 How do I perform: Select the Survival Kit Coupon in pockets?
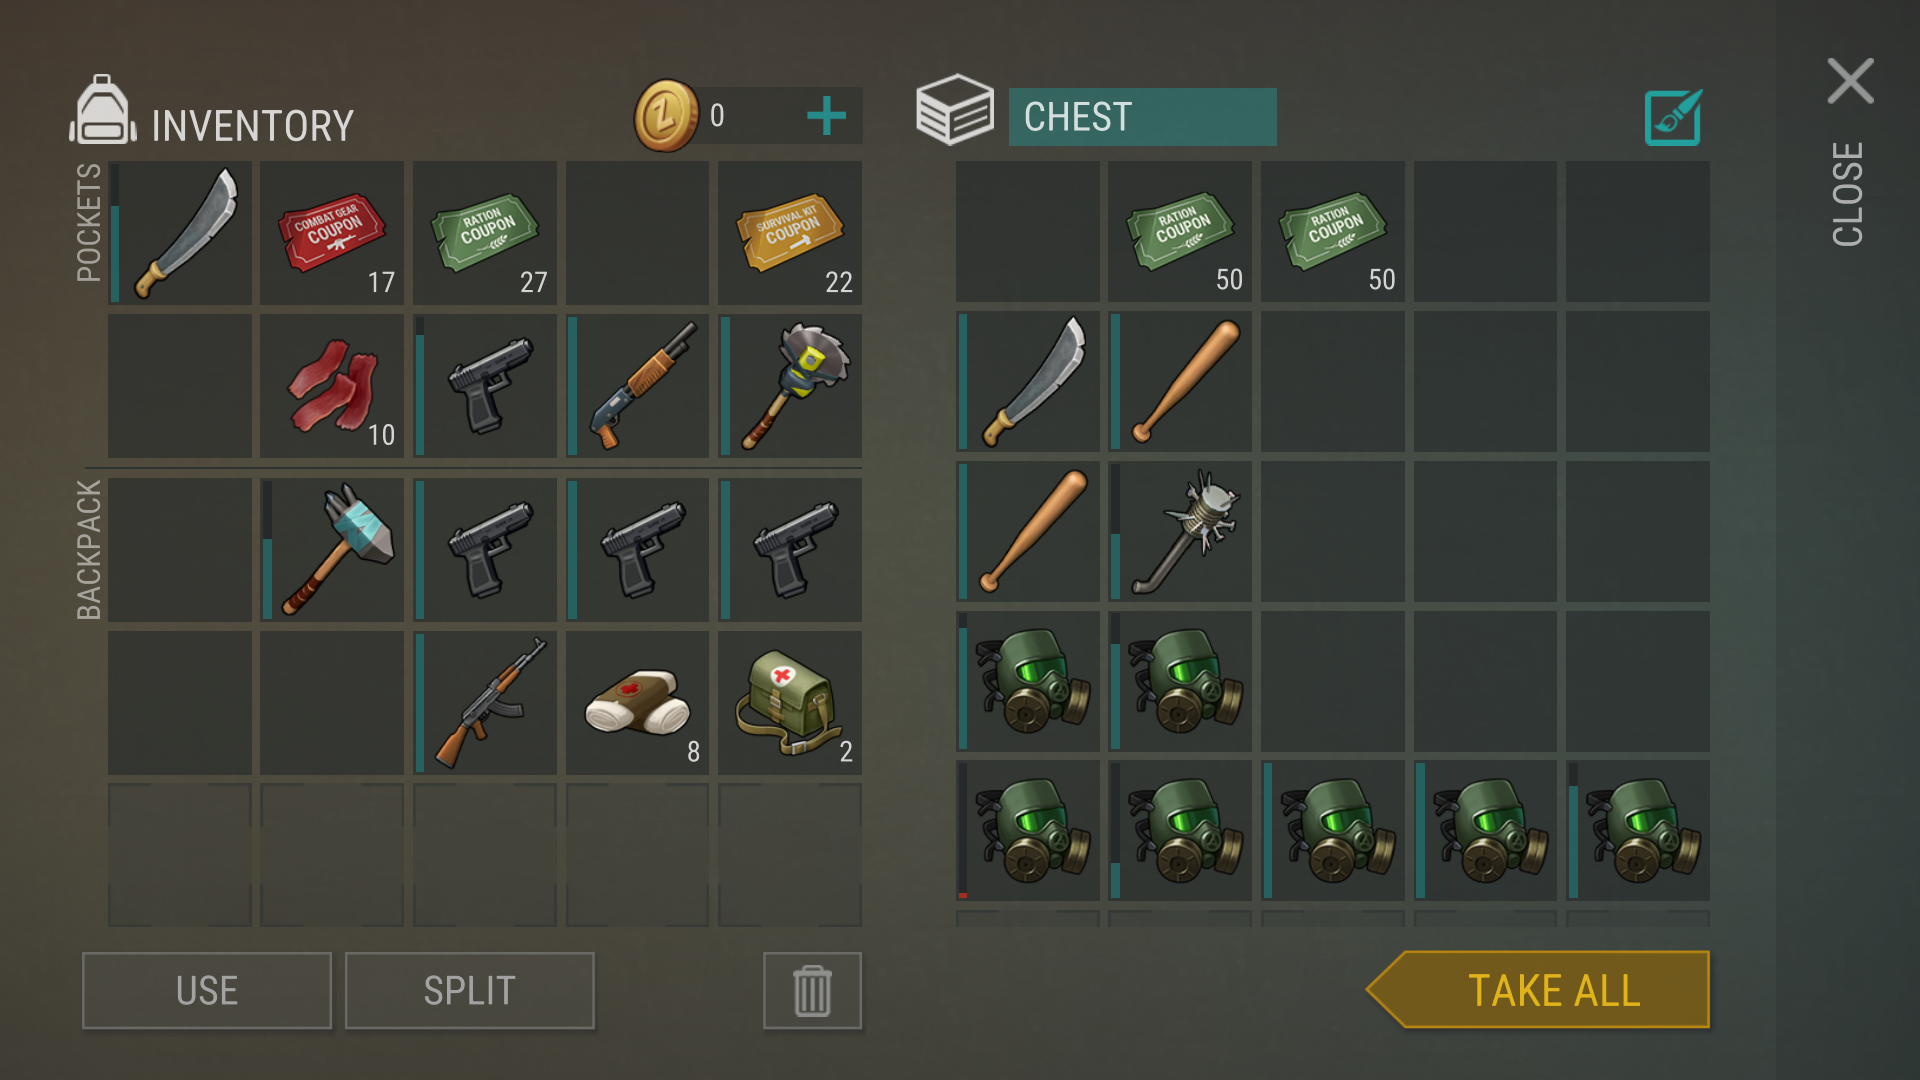click(x=790, y=233)
